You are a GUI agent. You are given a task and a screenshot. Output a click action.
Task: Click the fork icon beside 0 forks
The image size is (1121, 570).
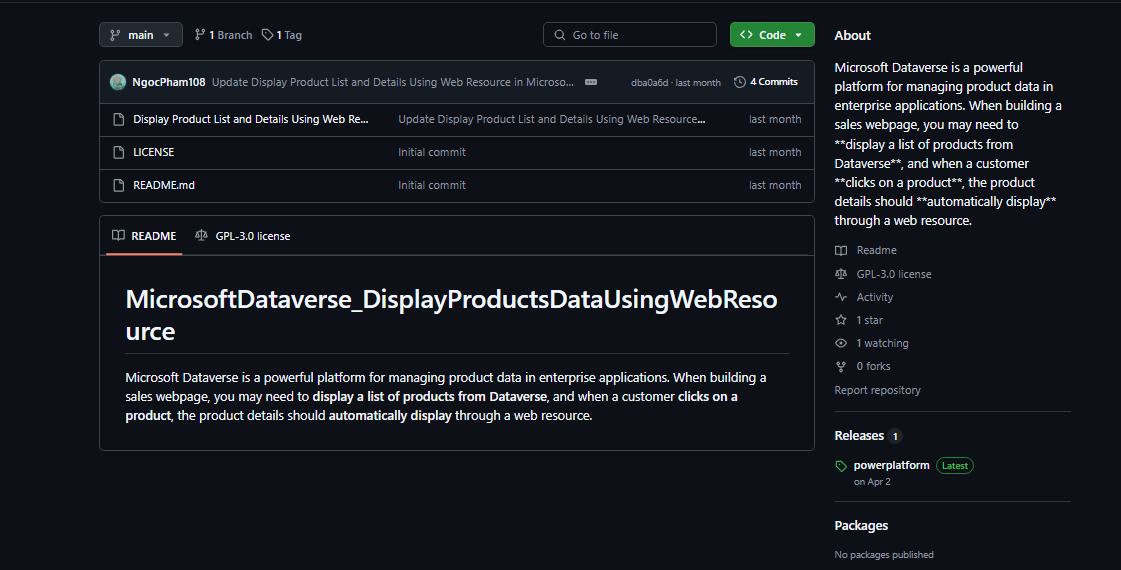coord(841,366)
